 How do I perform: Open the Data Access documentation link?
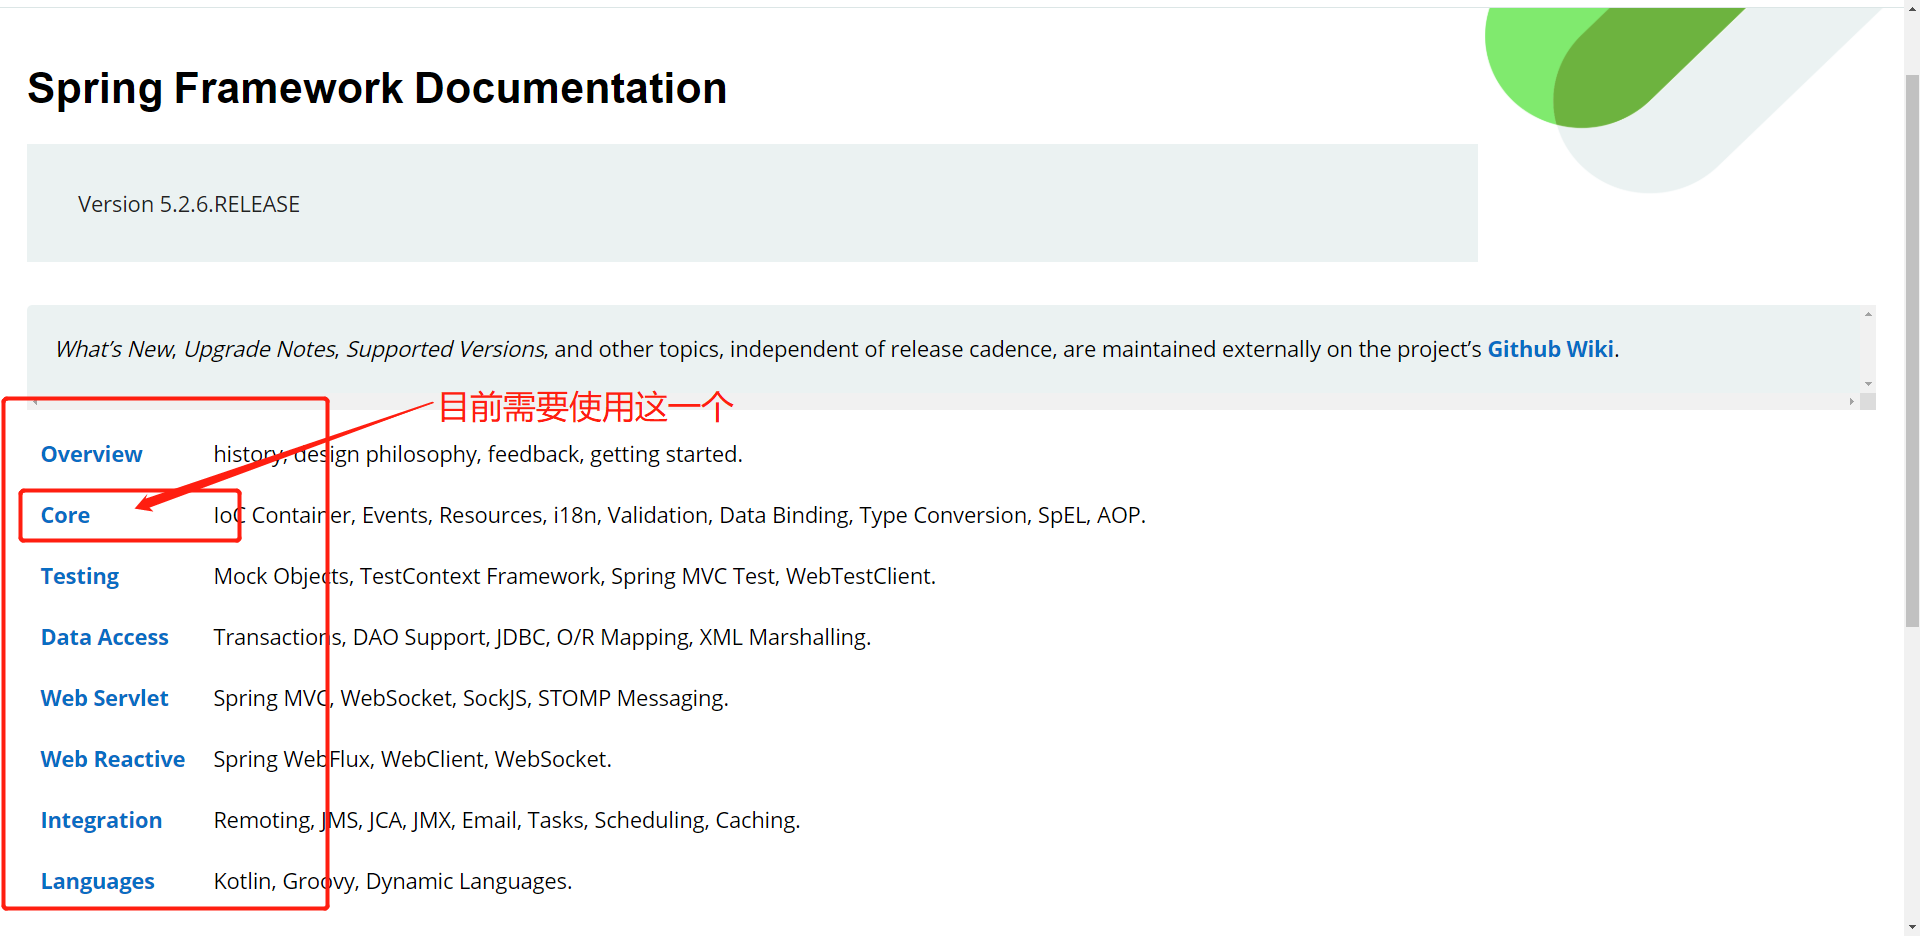tap(104, 637)
